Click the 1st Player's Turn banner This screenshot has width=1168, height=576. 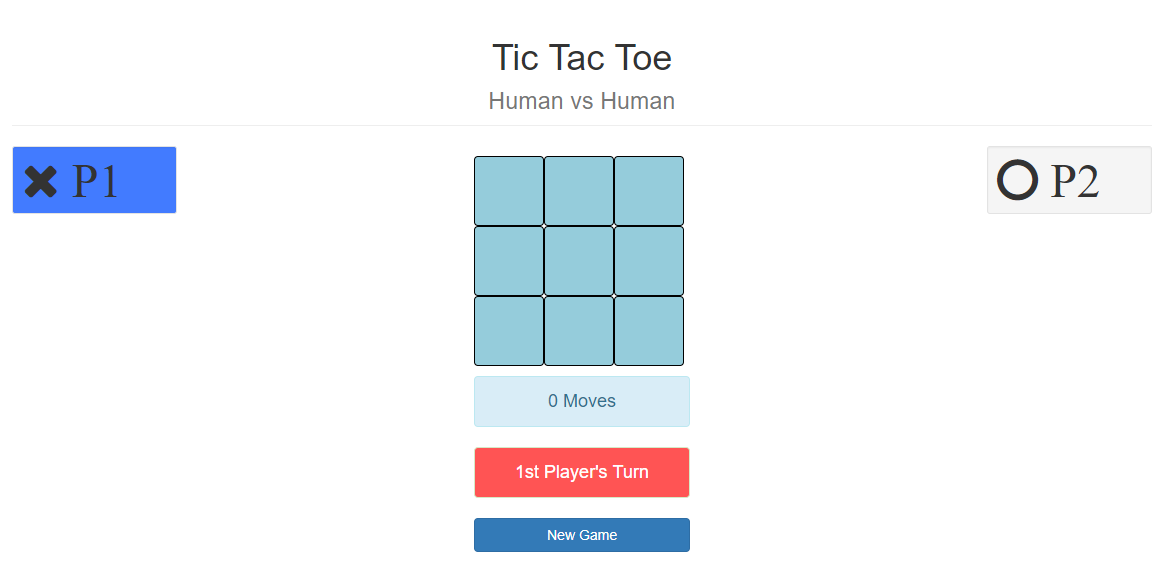[x=582, y=472]
